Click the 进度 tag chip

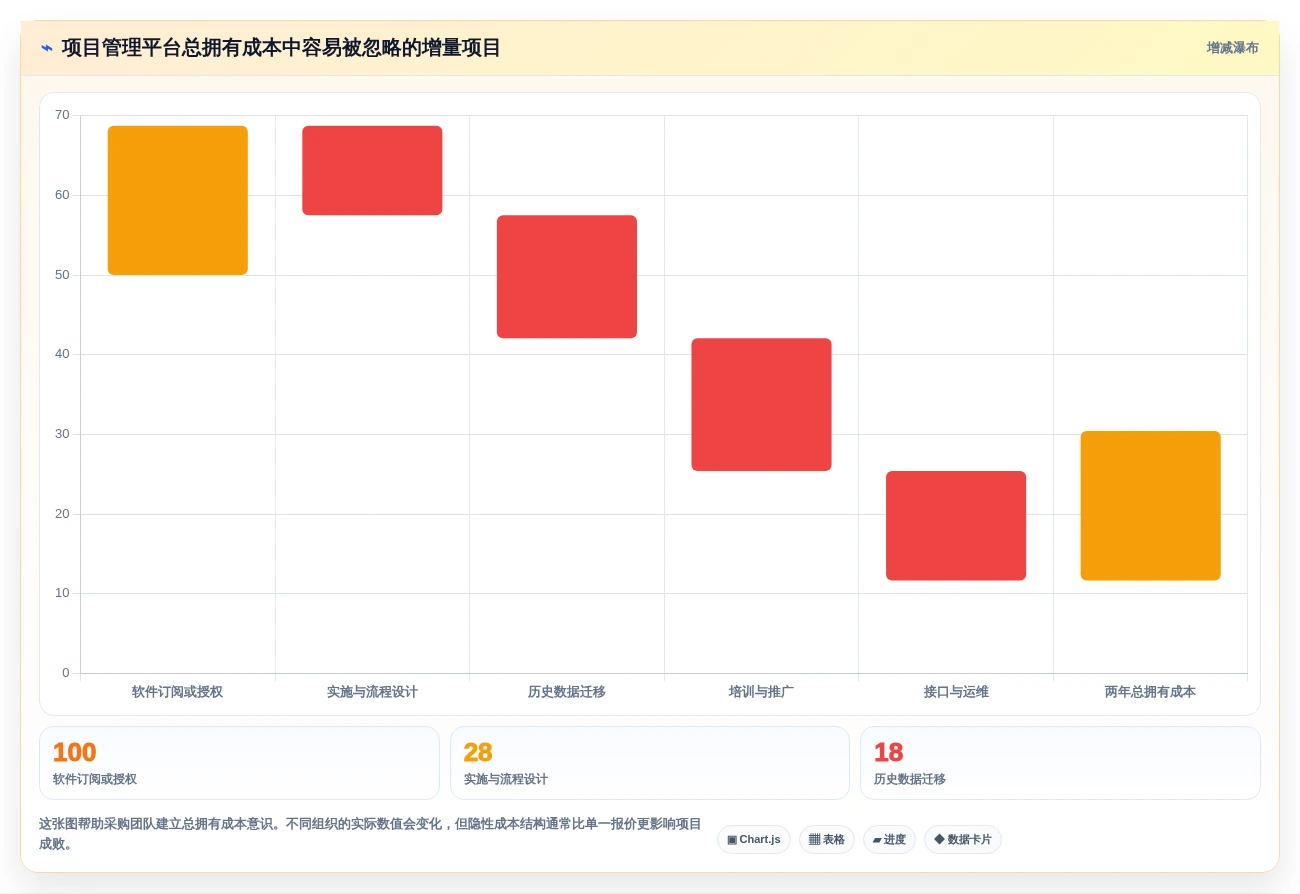pyautogui.click(x=889, y=839)
